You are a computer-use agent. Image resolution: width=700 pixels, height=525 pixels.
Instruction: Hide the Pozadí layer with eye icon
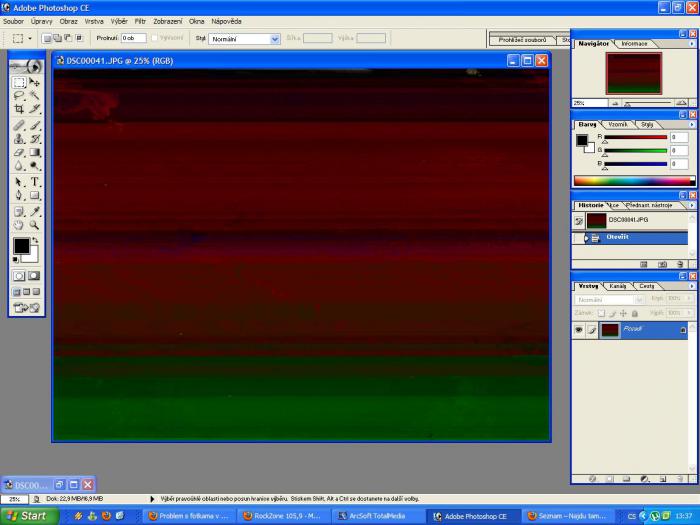point(579,330)
